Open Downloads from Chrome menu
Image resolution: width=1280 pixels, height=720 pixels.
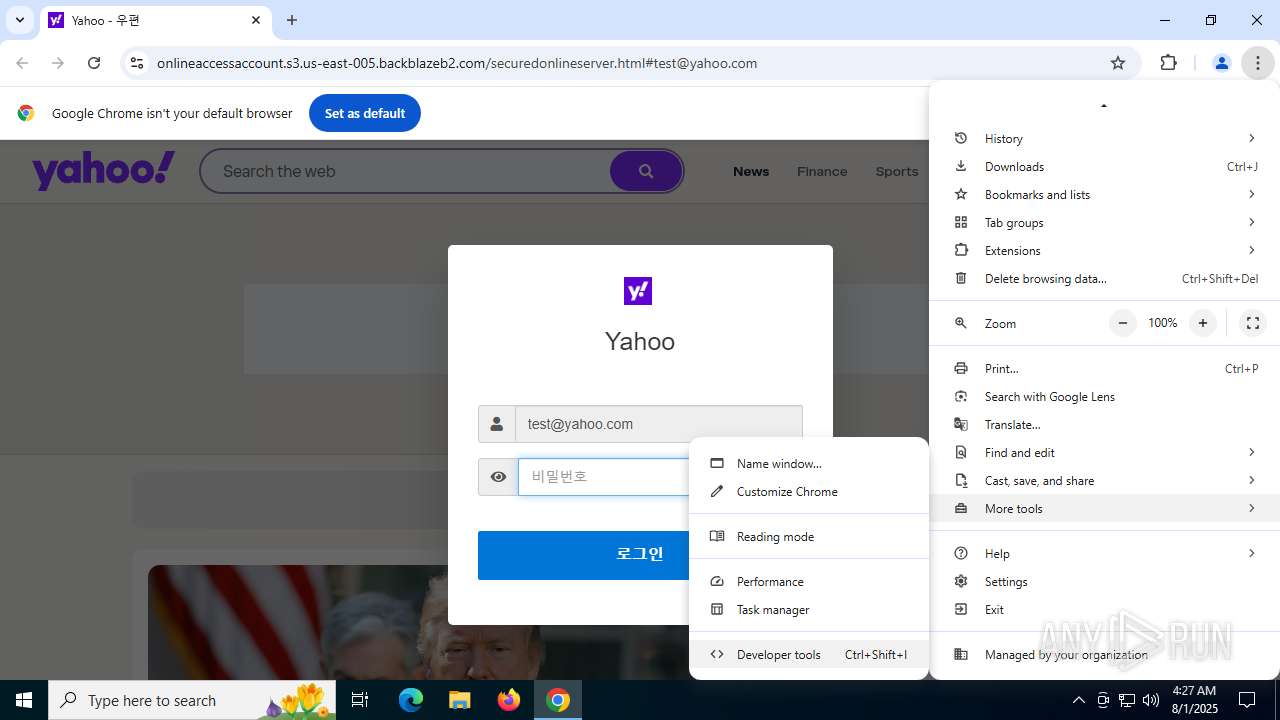coord(1104,166)
